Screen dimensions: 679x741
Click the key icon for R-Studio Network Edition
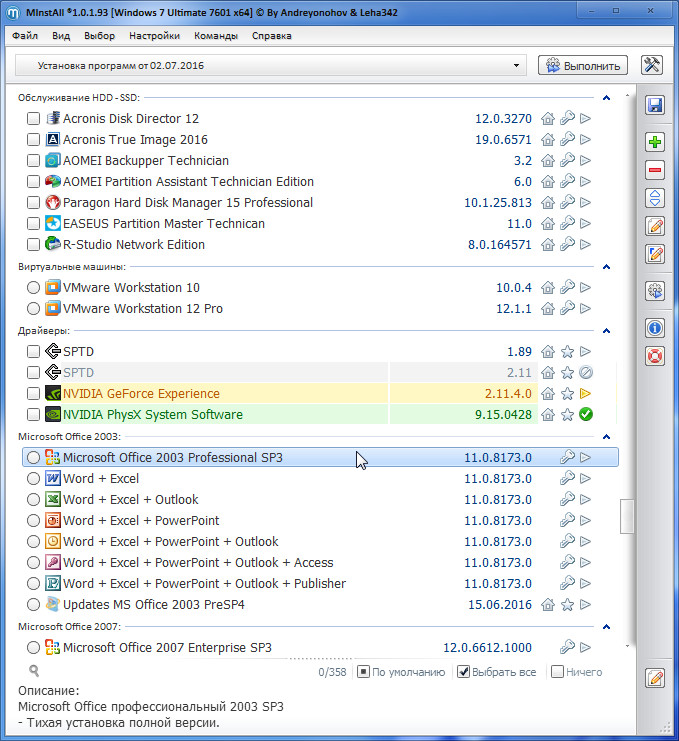click(x=567, y=244)
